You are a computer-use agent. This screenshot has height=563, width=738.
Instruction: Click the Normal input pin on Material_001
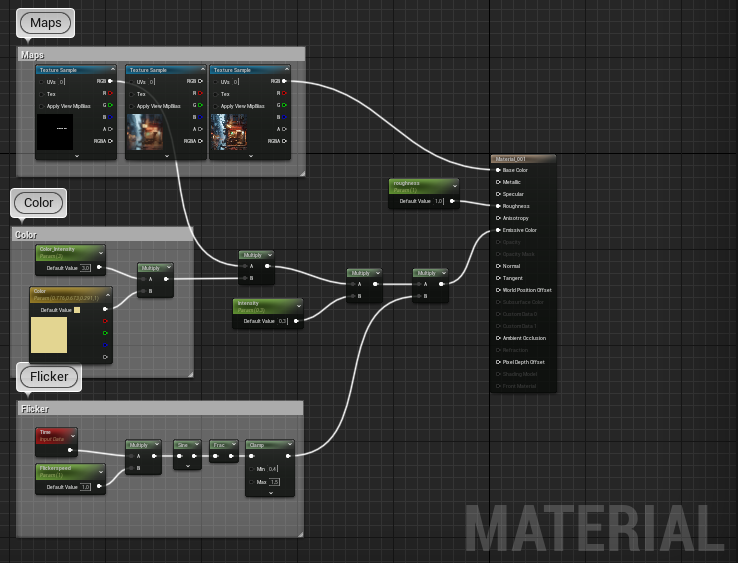coord(498,266)
